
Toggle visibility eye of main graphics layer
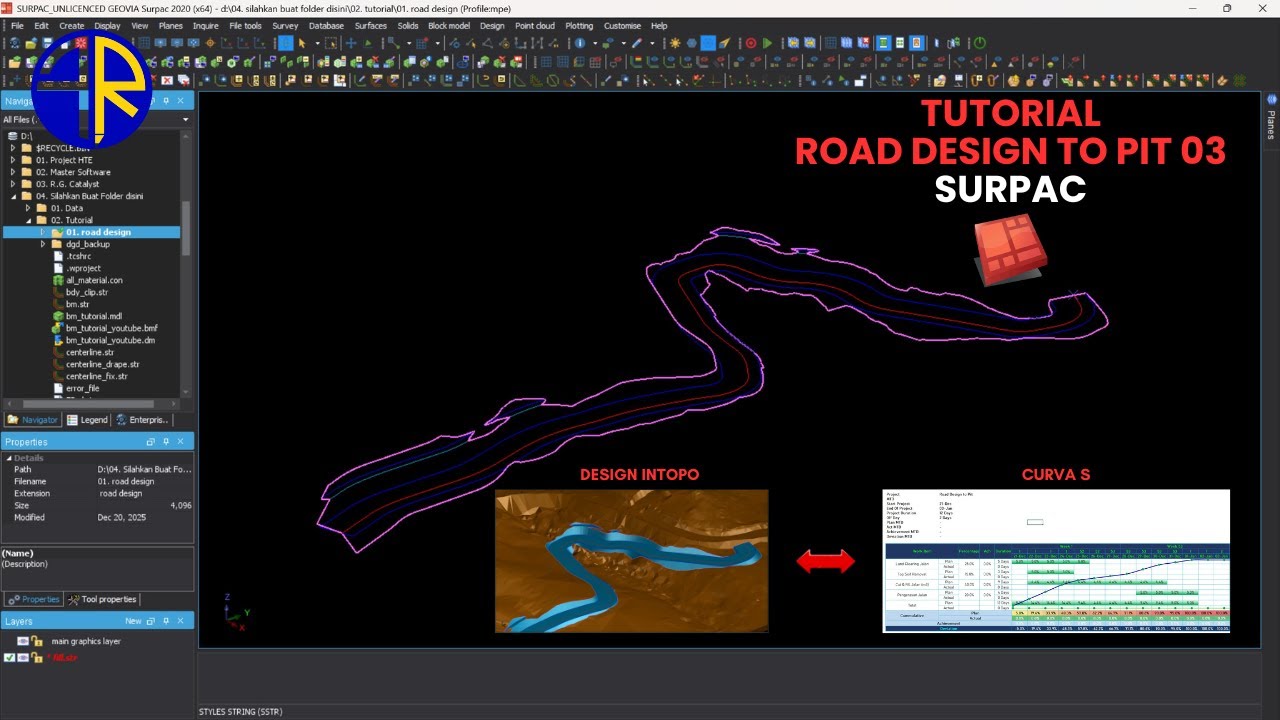click(x=23, y=641)
